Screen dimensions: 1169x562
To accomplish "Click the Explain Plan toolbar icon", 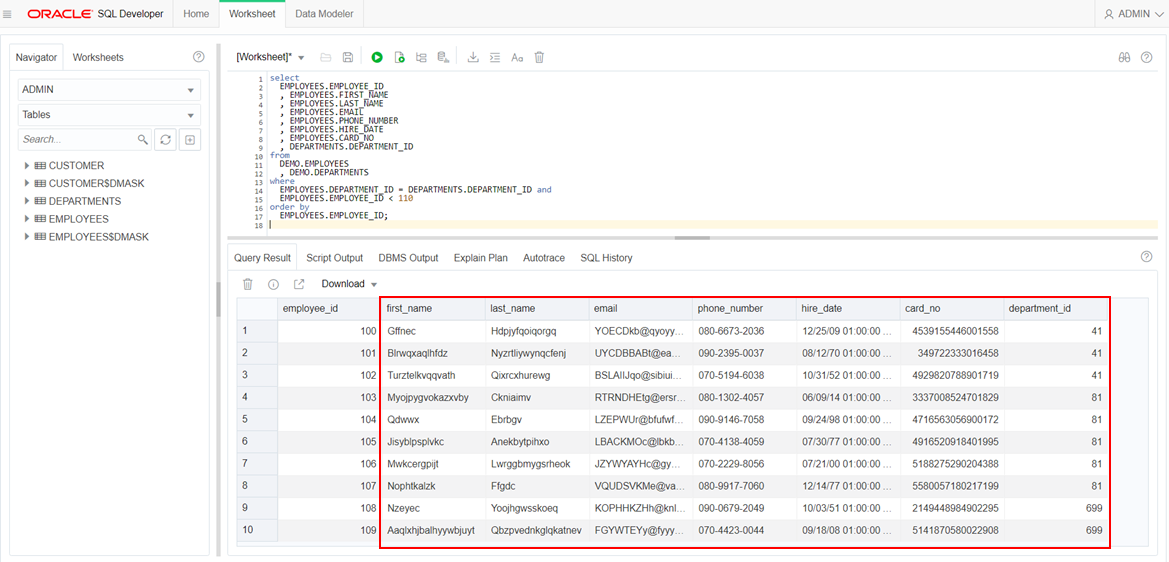I will pyautogui.click(x=421, y=57).
